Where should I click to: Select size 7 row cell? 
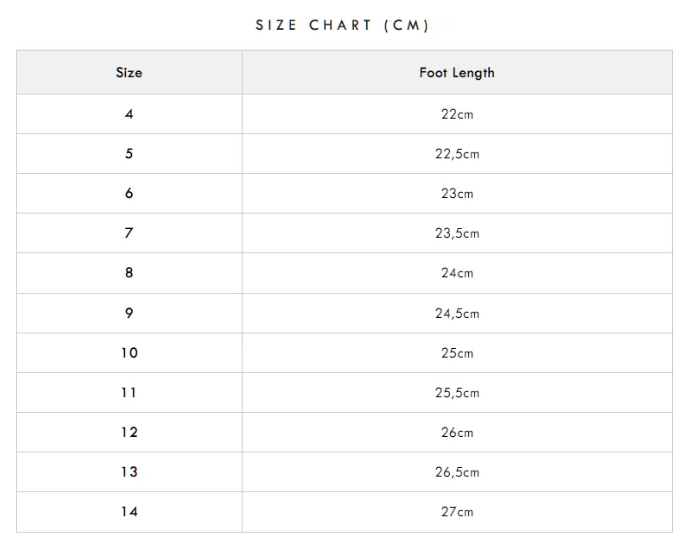click(x=129, y=233)
